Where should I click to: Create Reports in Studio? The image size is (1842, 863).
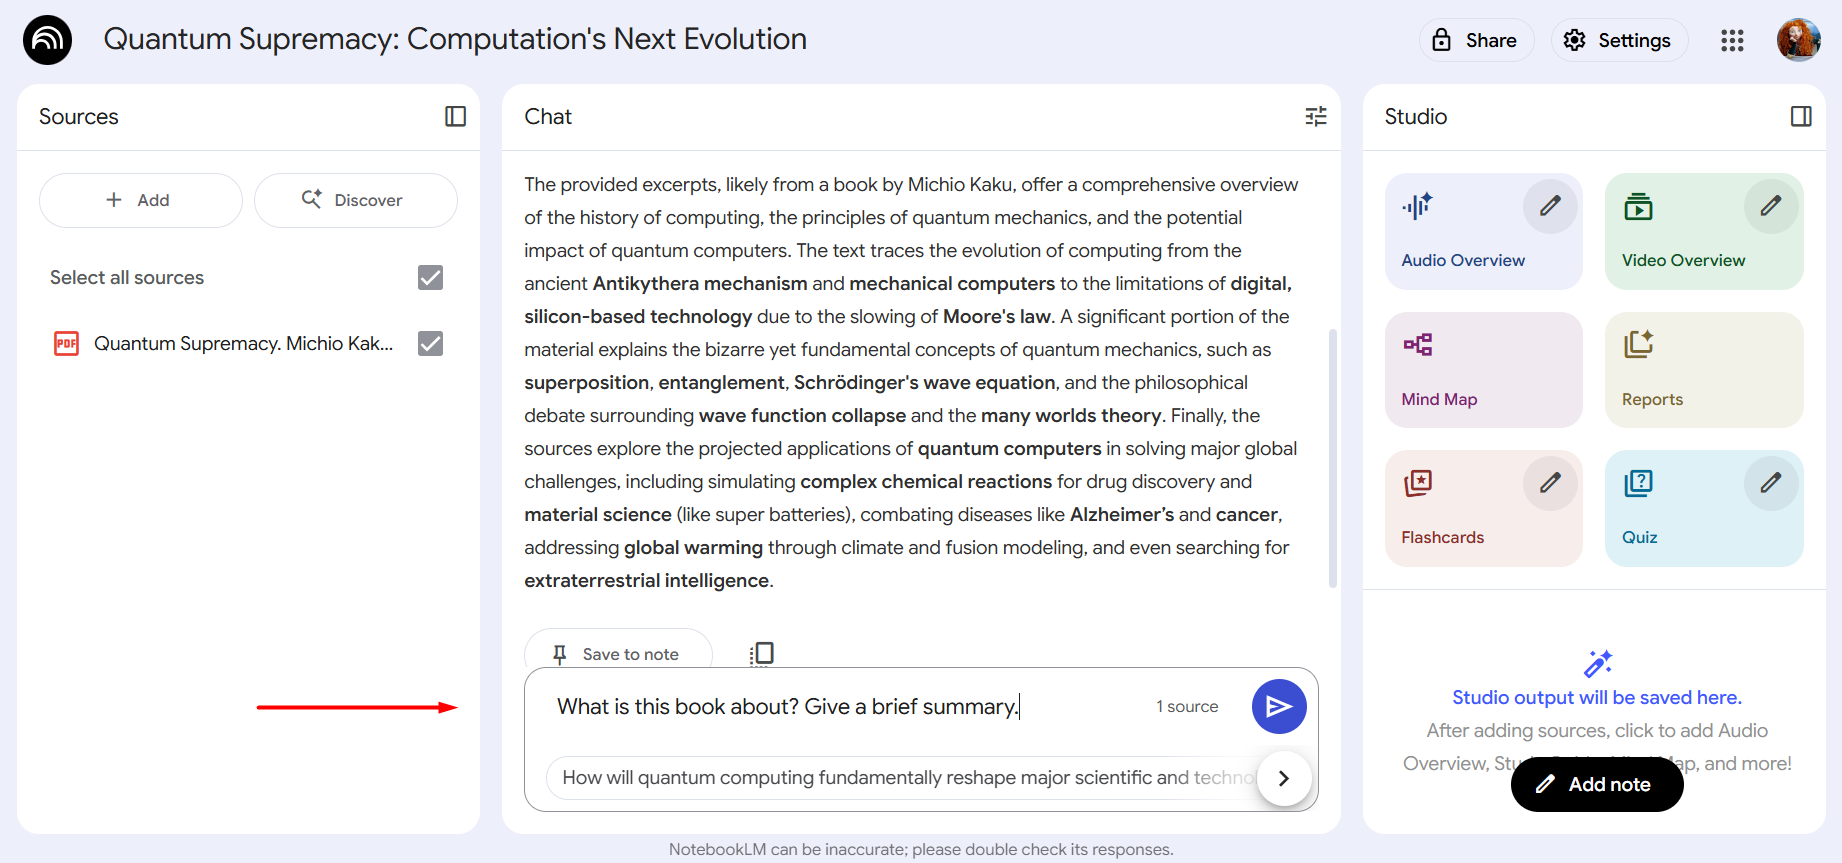tap(1704, 370)
